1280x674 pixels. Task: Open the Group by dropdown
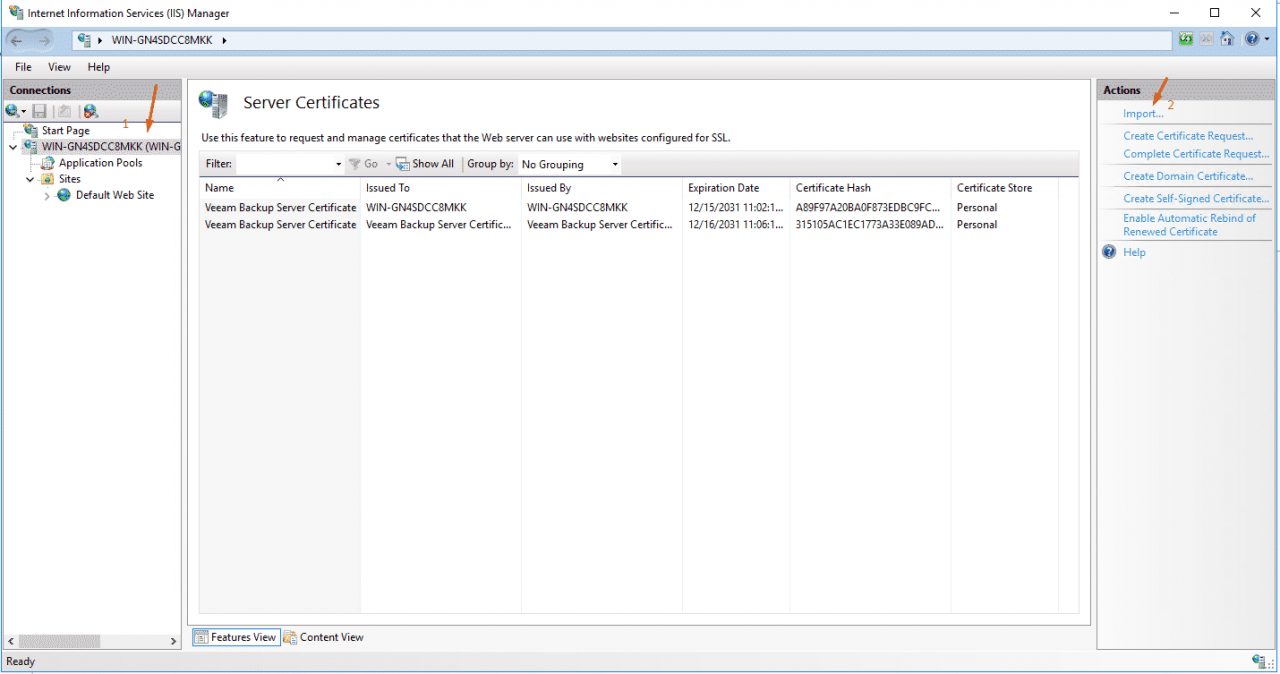570,164
